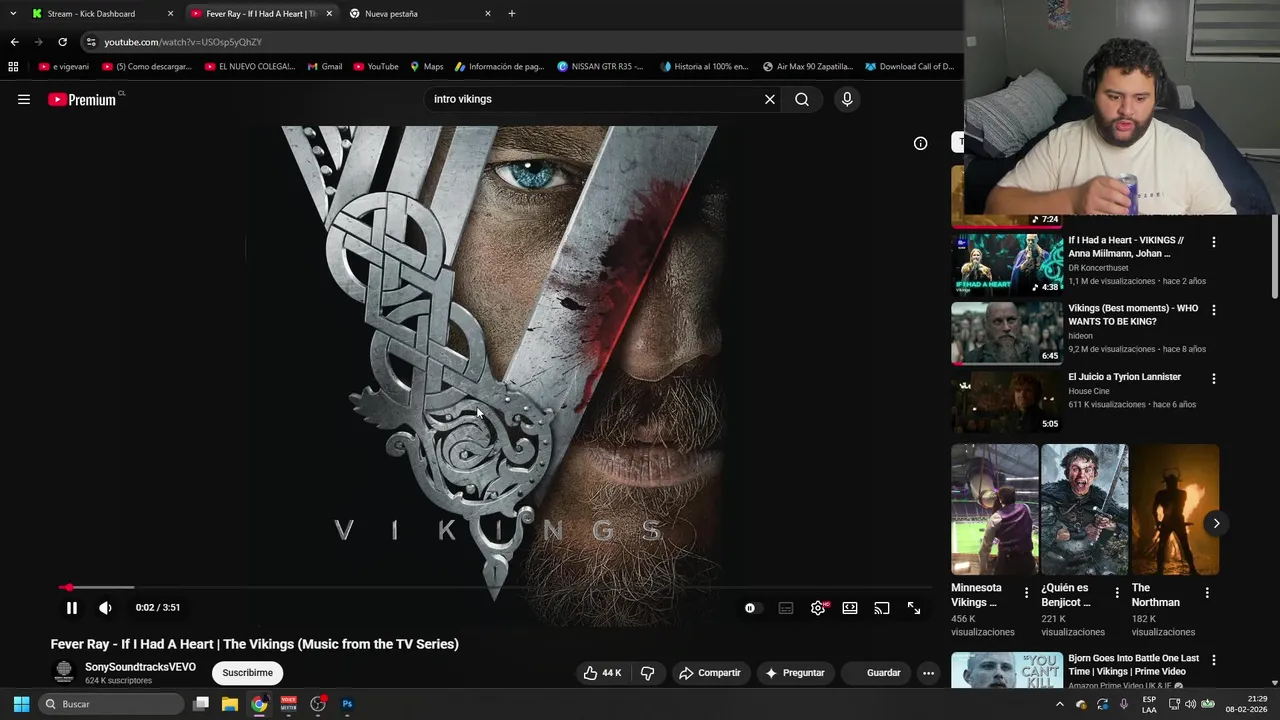Open the player settings gear
1280x720 pixels.
coord(818,608)
